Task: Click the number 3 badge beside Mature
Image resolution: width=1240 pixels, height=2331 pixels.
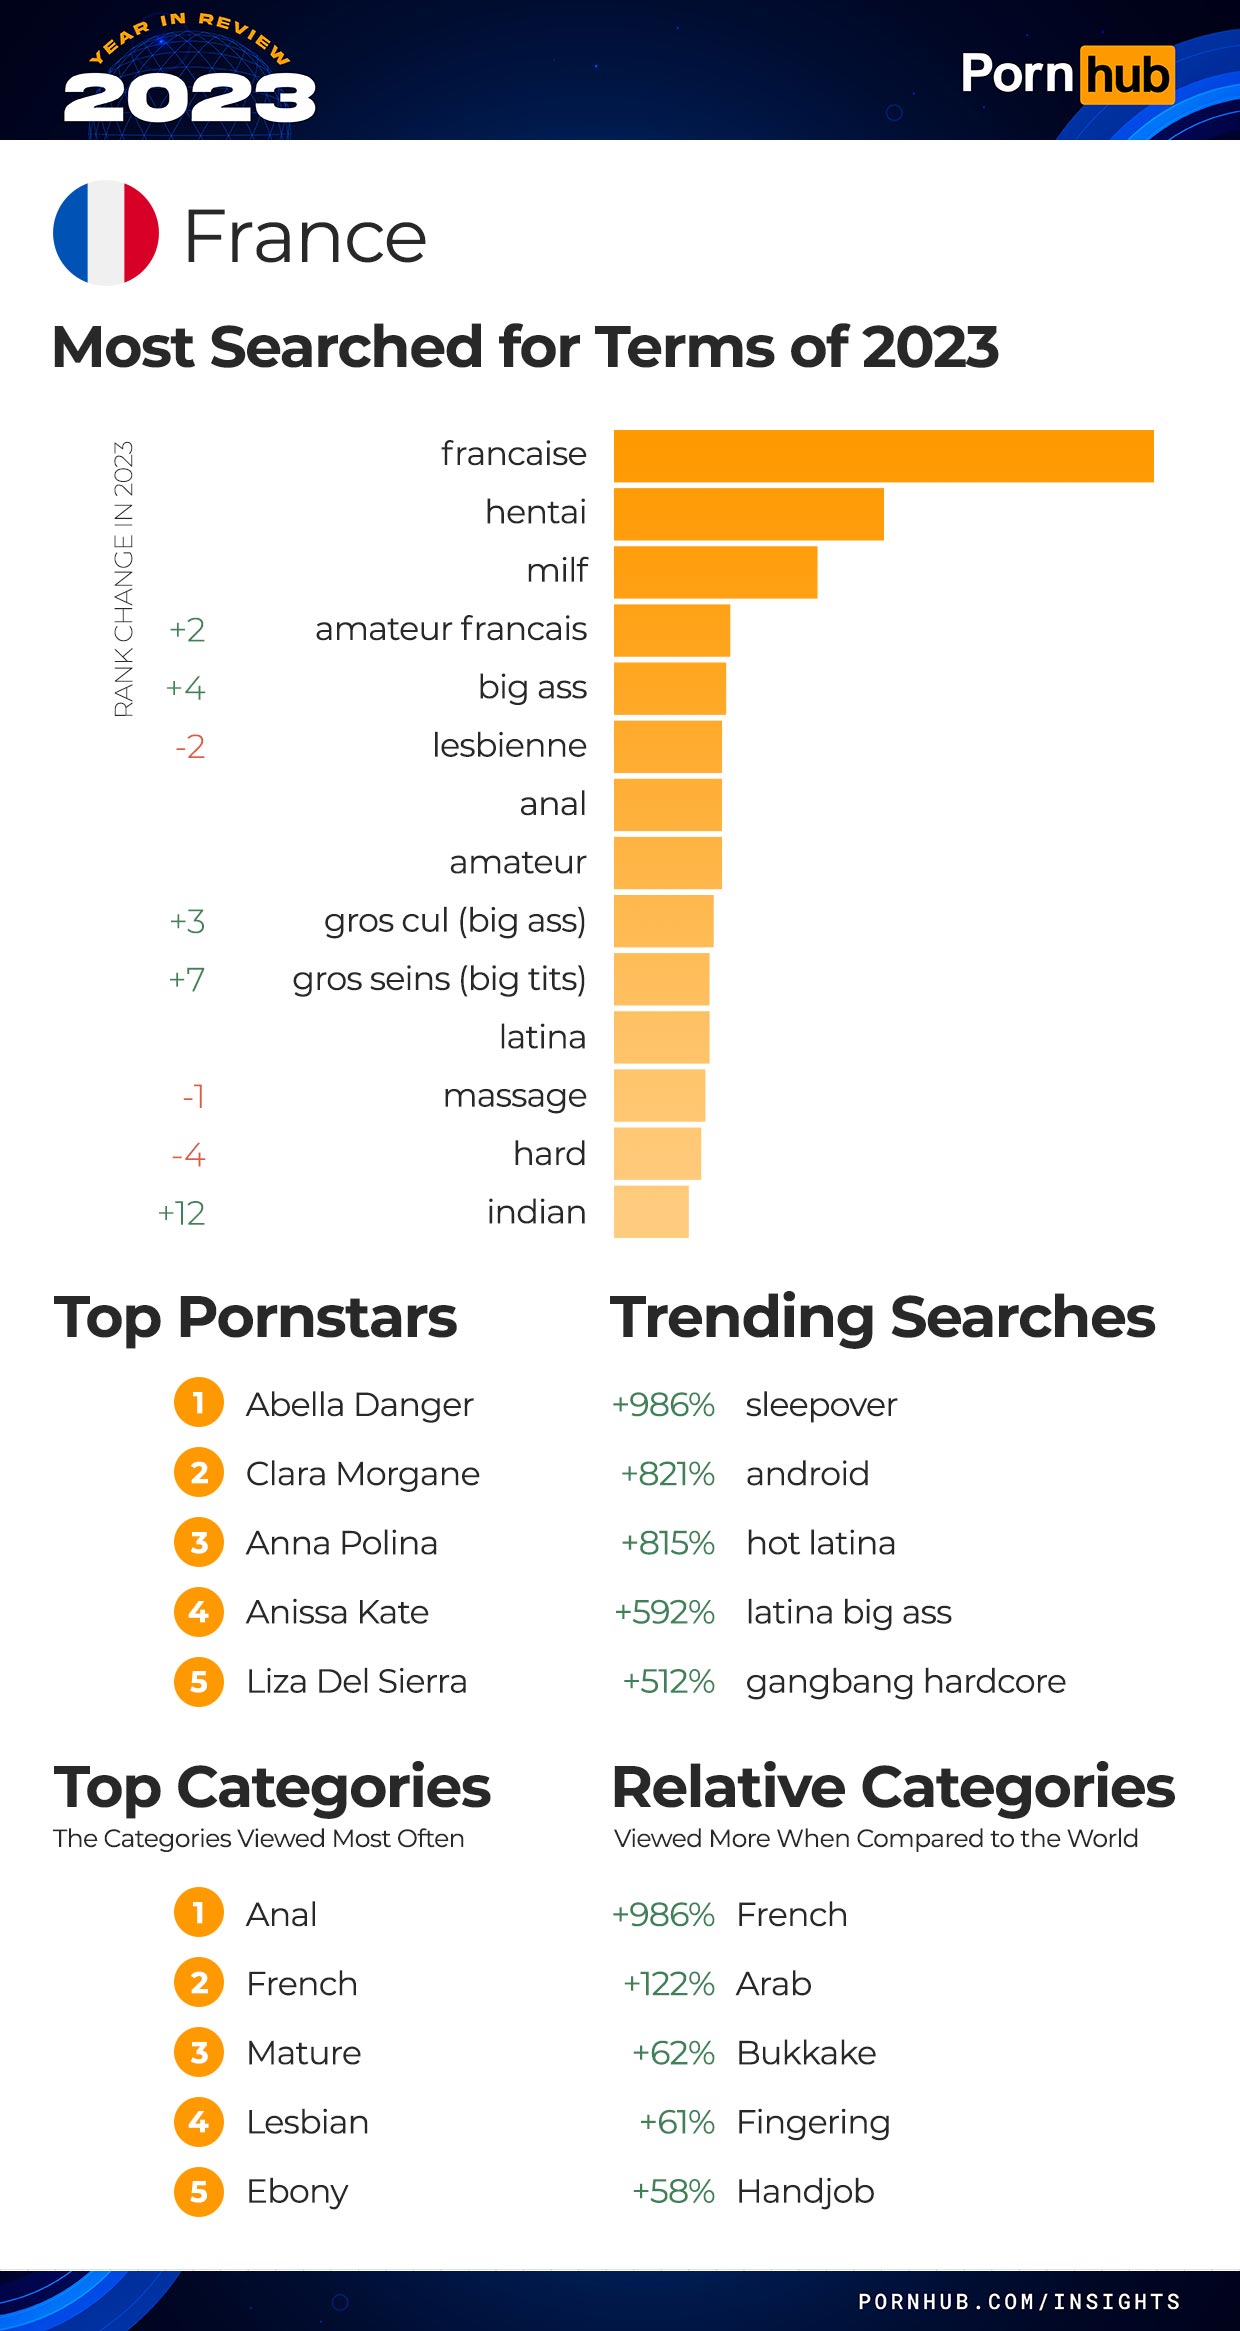Action: (199, 2052)
